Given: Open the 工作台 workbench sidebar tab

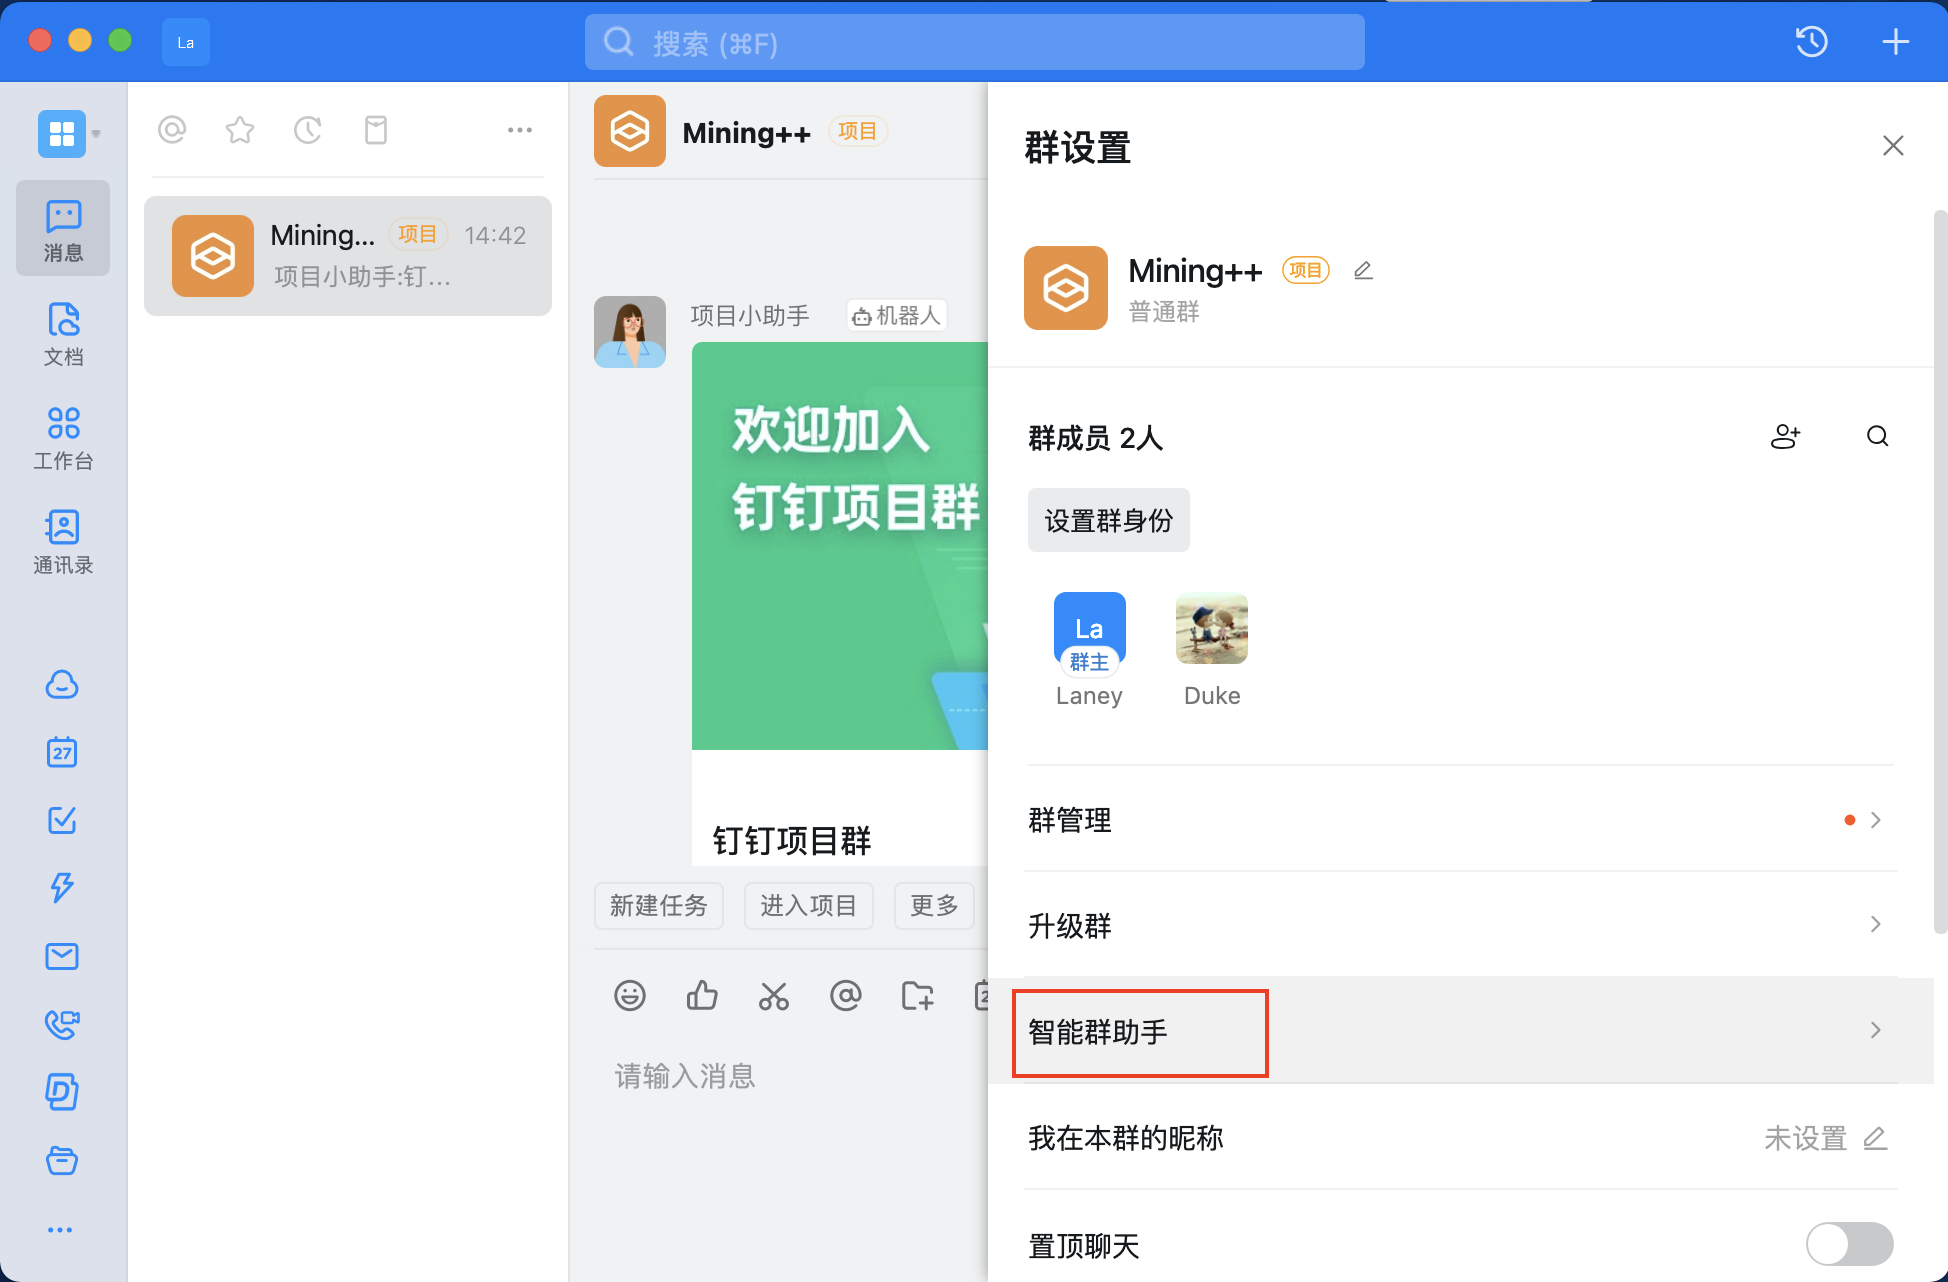Looking at the screenshot, I should point(63,438).
